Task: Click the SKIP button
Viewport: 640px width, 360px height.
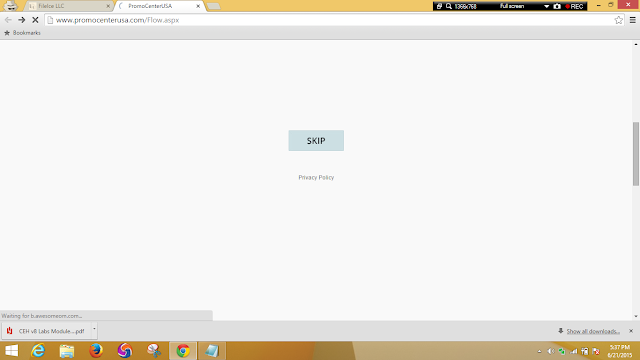Action: [x=316, y=140]
